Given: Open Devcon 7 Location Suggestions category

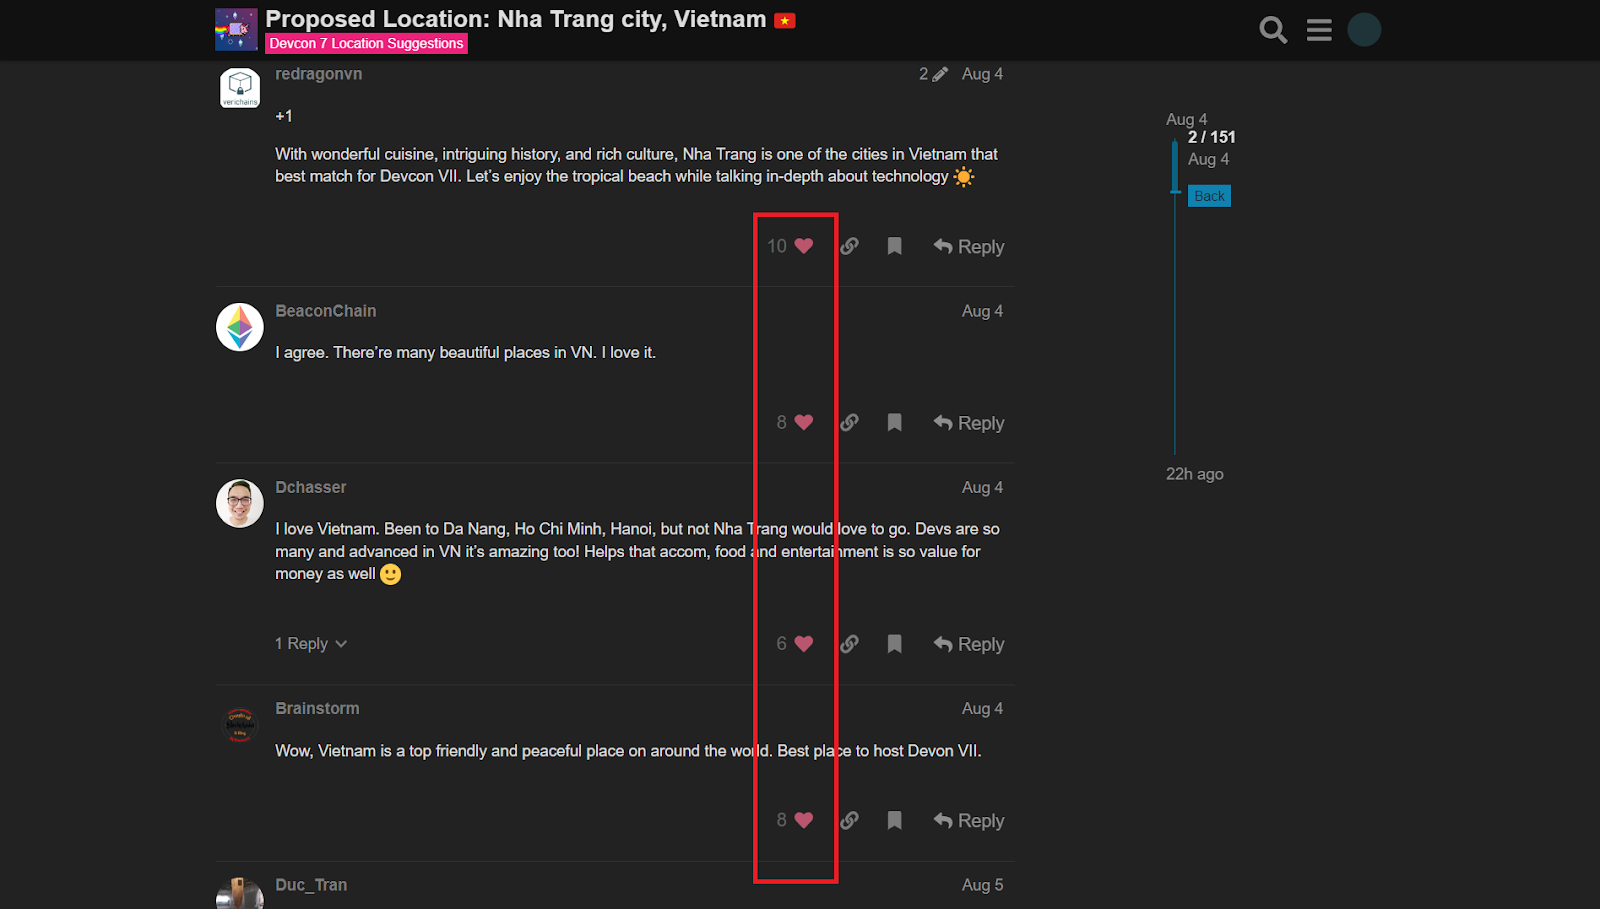Looking at the screenshot, I should pyautogui.click(x=366, y=43).
